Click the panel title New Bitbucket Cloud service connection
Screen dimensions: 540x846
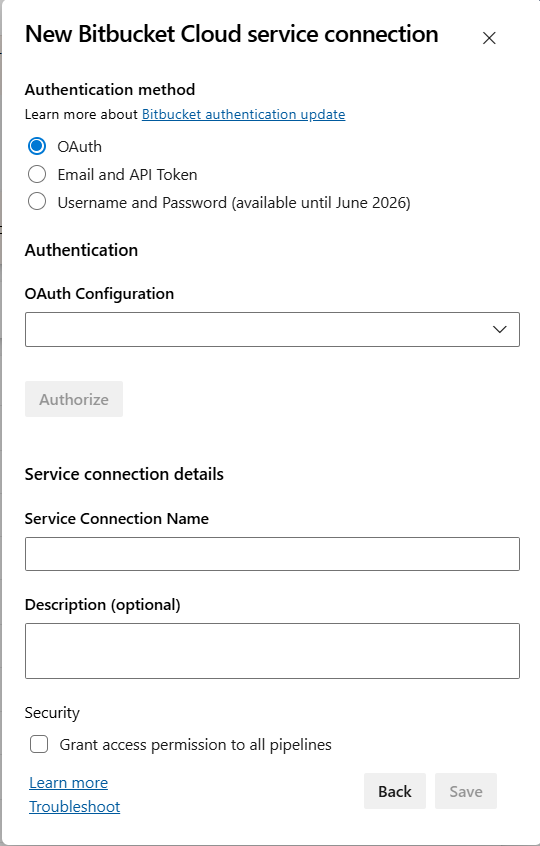pos(231,34)
